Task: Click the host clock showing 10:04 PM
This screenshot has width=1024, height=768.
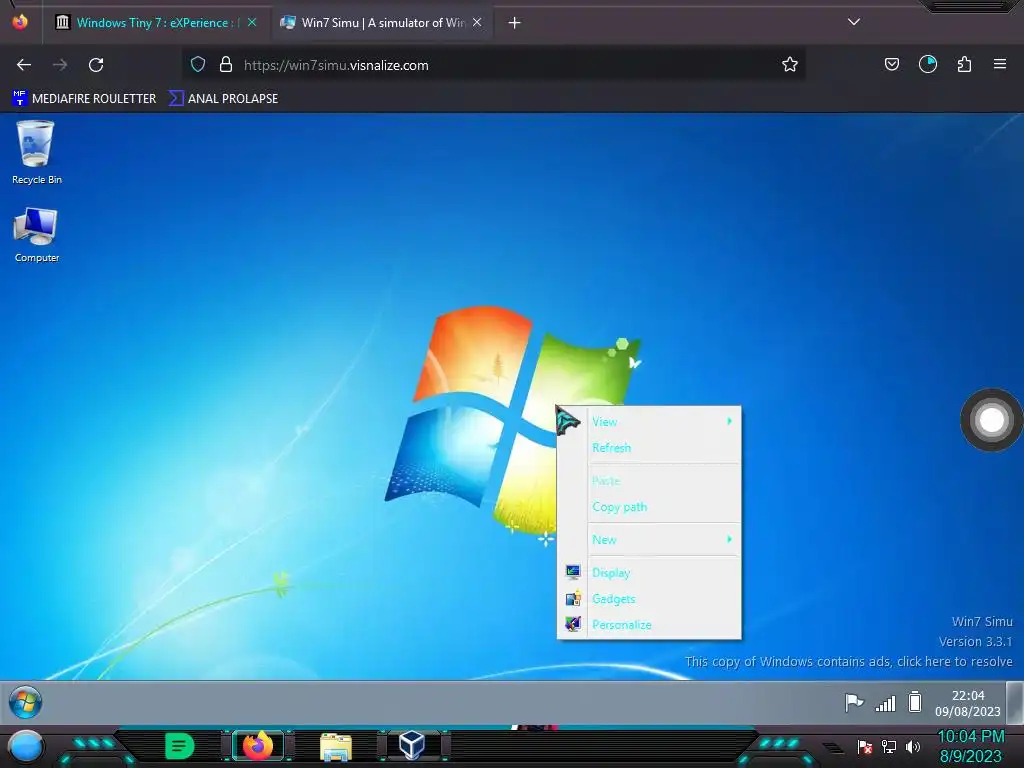Action: tap(970, 746)
